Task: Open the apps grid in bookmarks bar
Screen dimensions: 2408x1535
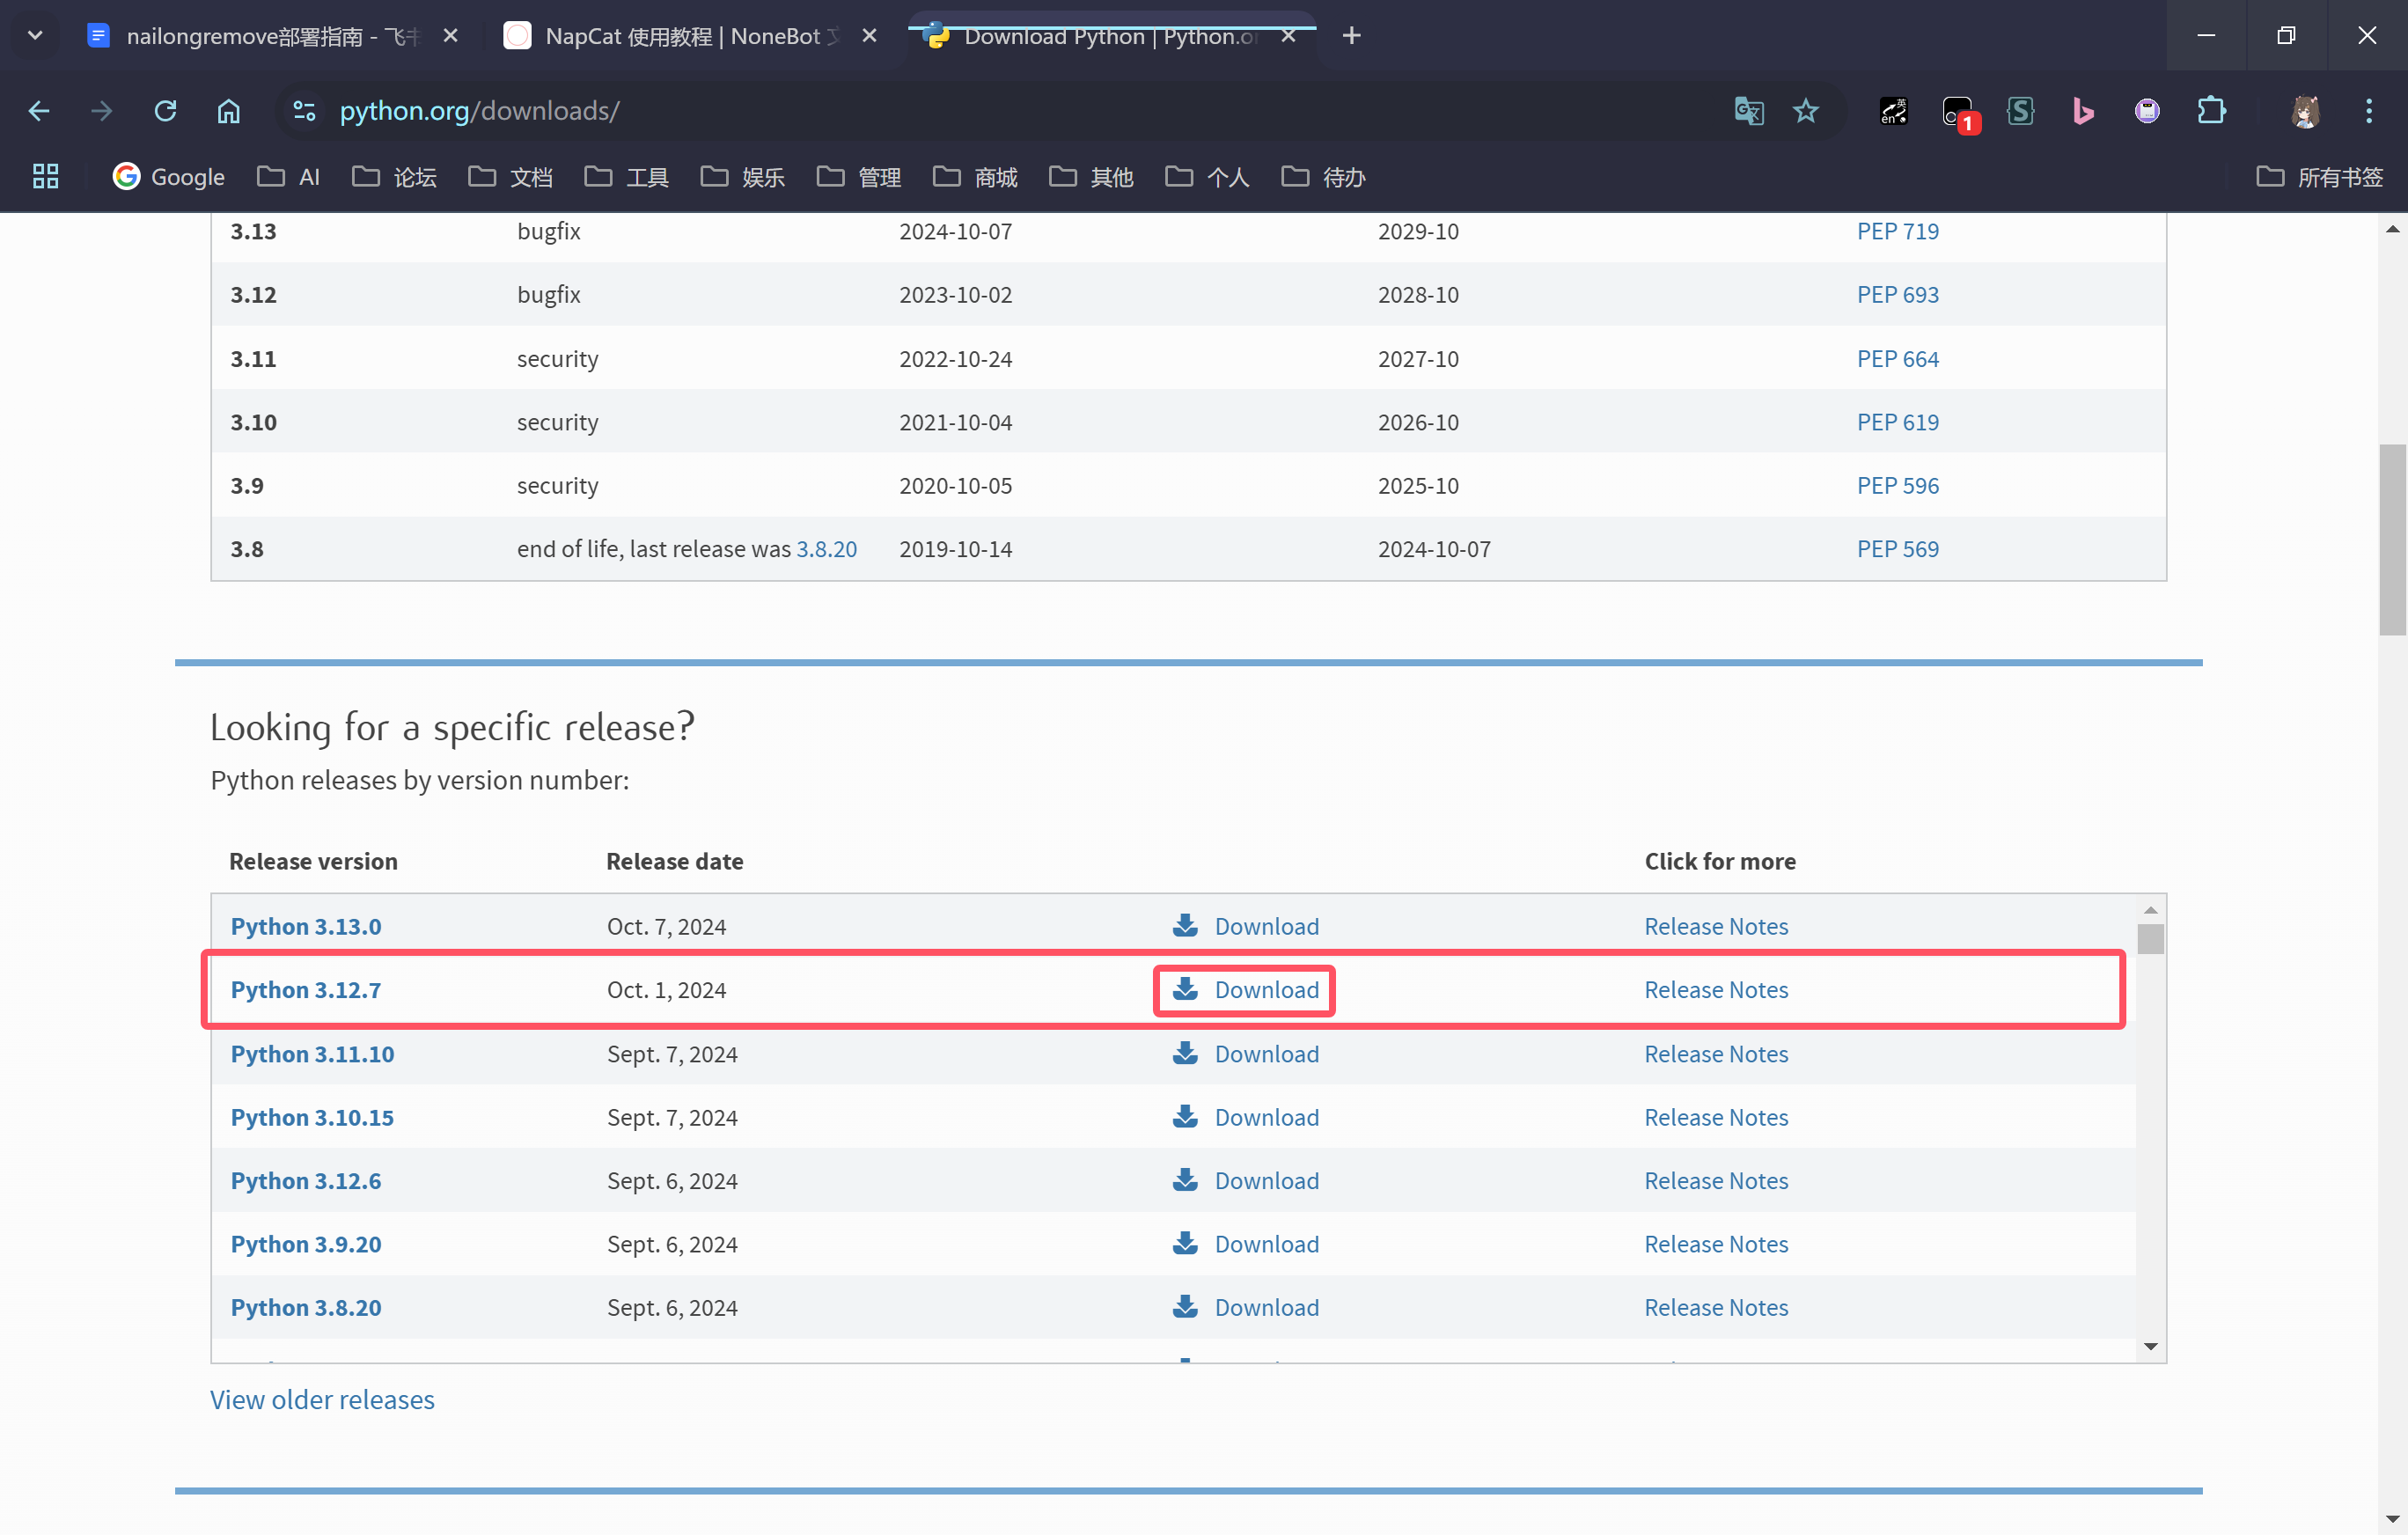Action: coord(45,177)
